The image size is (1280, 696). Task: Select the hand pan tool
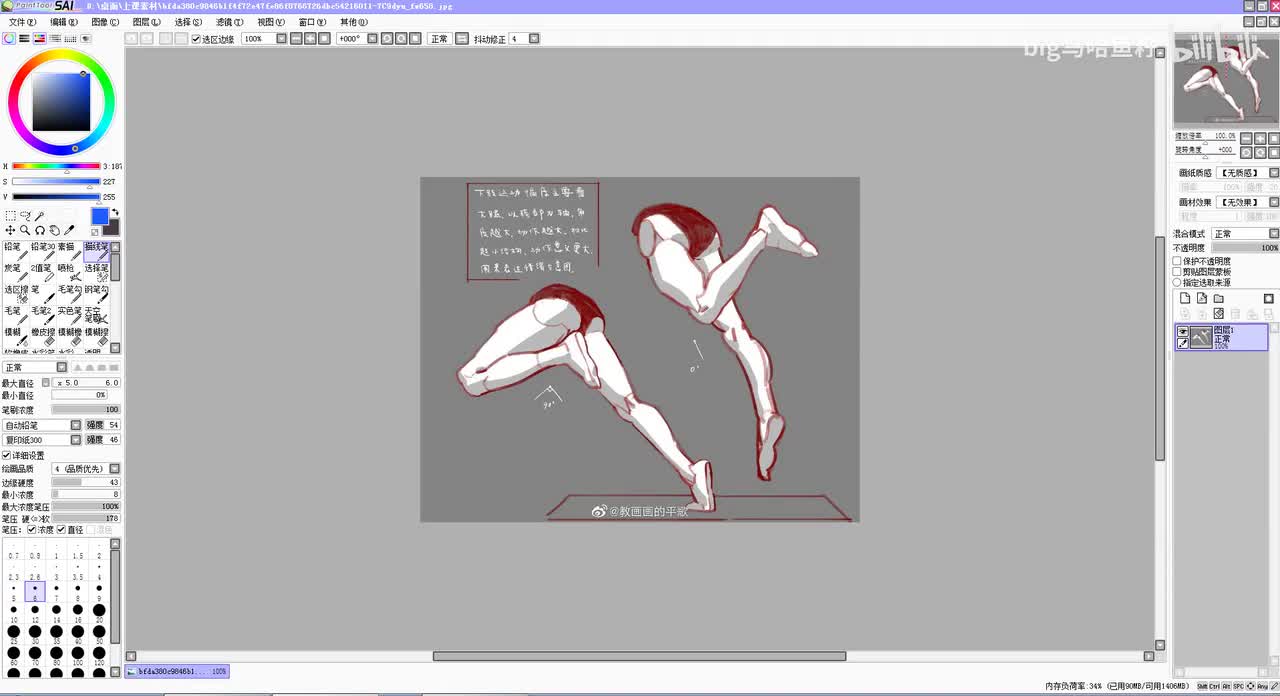point(55,230)
